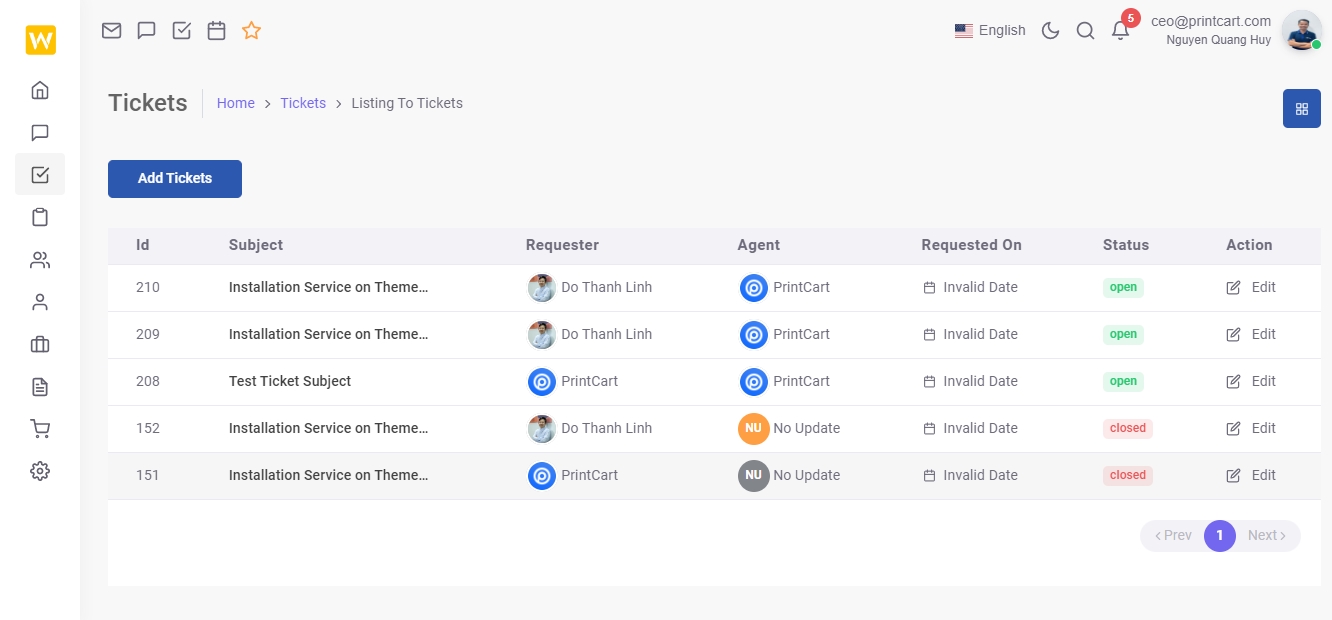Edit ticket 152
The image size is (1332, 620).
[1251, 428]
